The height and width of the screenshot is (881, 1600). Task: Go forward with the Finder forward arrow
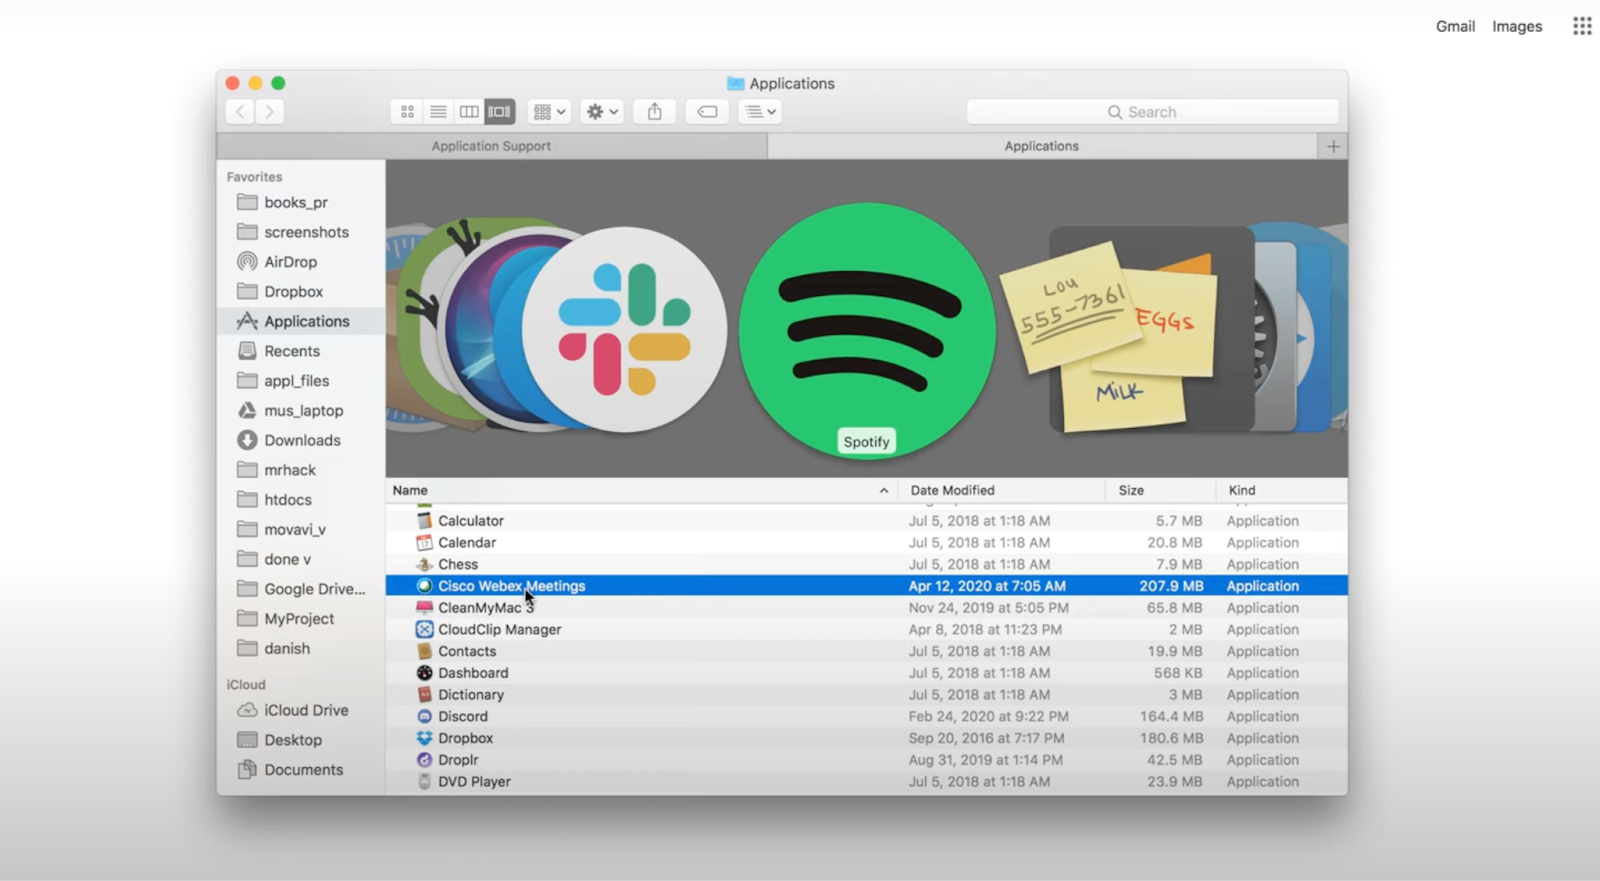(x=269, y=112)
